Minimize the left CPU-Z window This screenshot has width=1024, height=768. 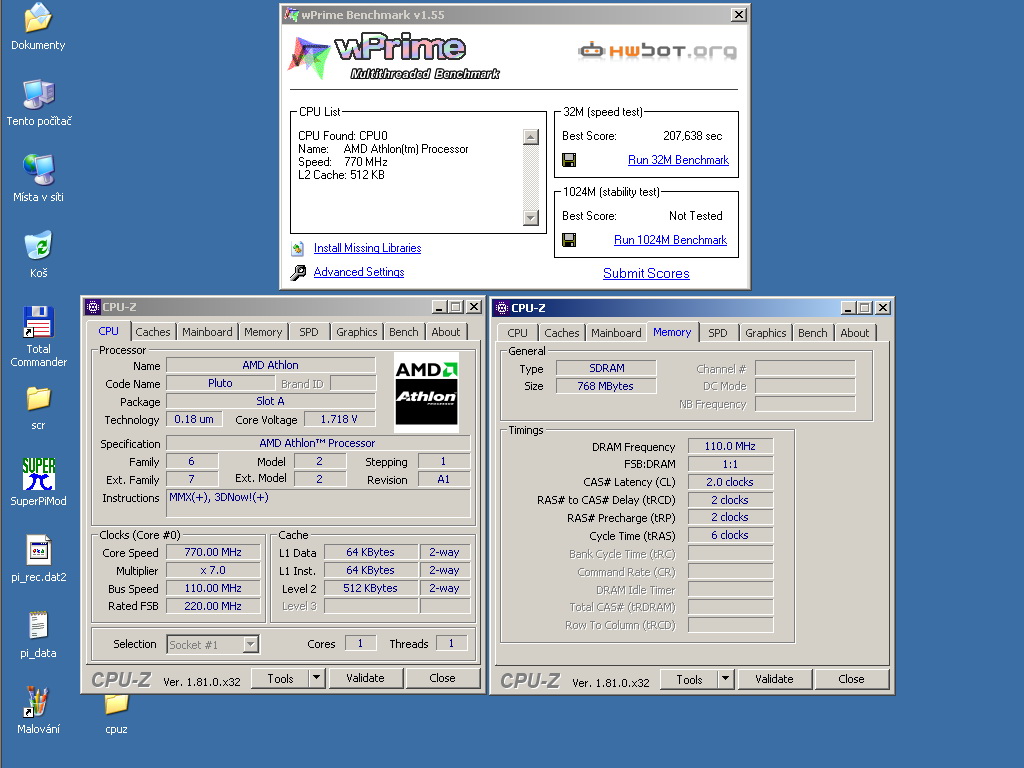pos(439,307)
